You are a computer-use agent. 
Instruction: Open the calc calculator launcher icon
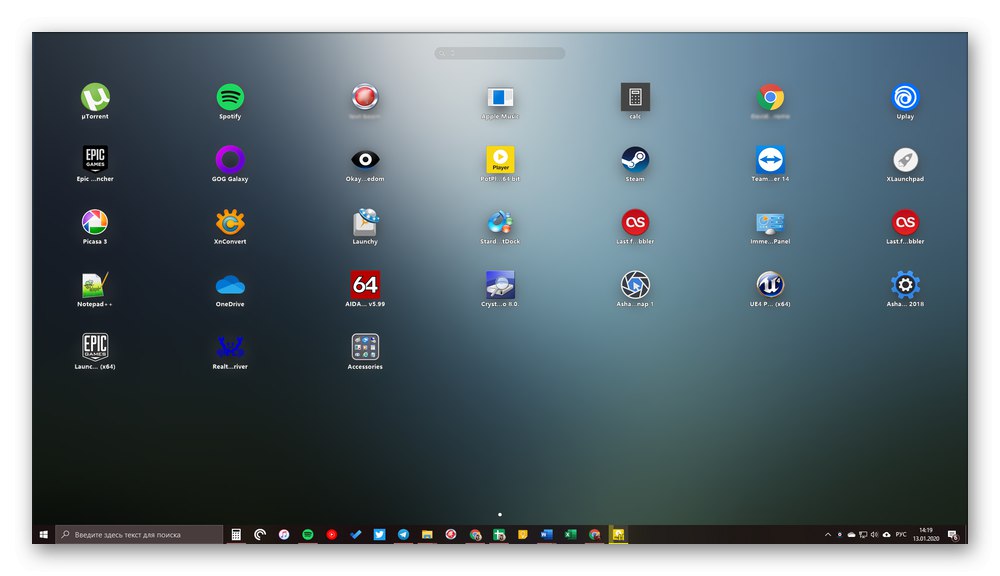click(x=635, y=98)
